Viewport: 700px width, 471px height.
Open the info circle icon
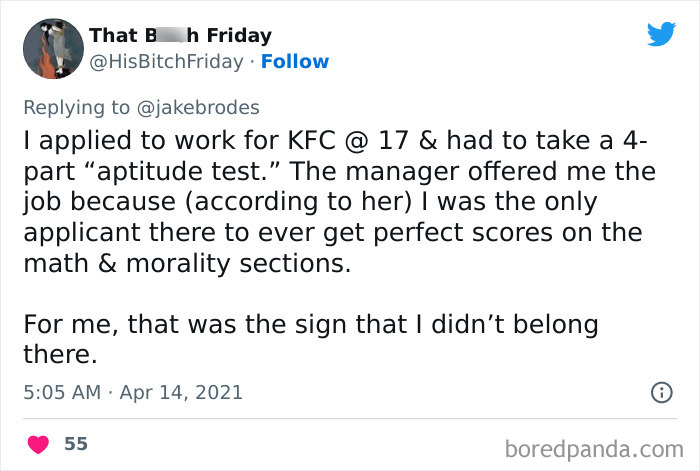point(660,393)
